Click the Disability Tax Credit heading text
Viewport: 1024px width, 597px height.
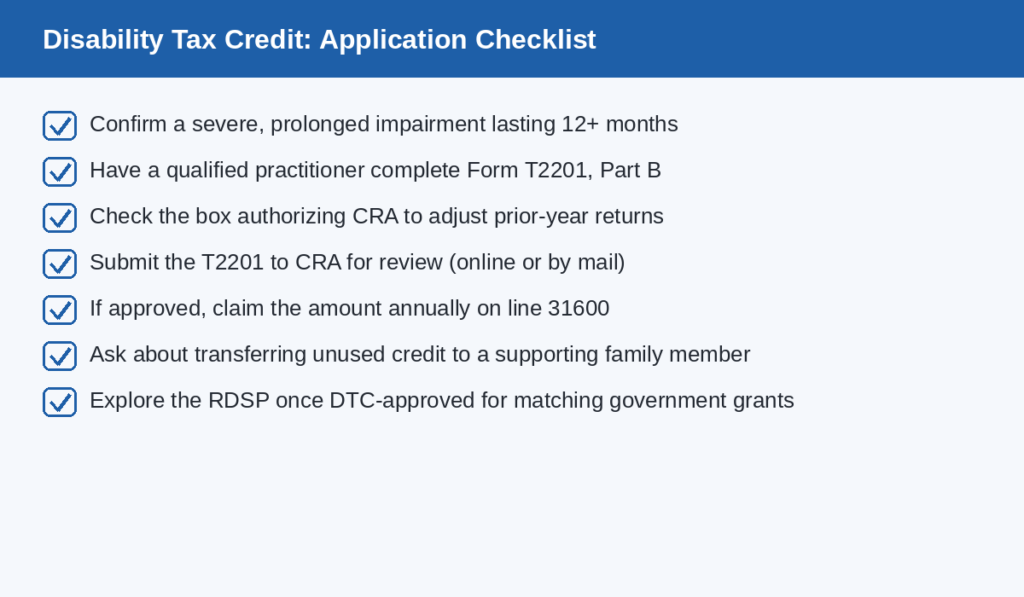pos(319,39)
